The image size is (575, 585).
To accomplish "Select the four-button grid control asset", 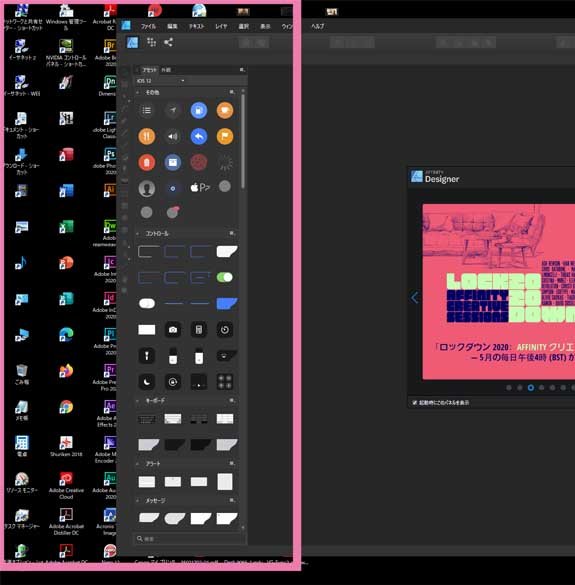I will (225, 382).
